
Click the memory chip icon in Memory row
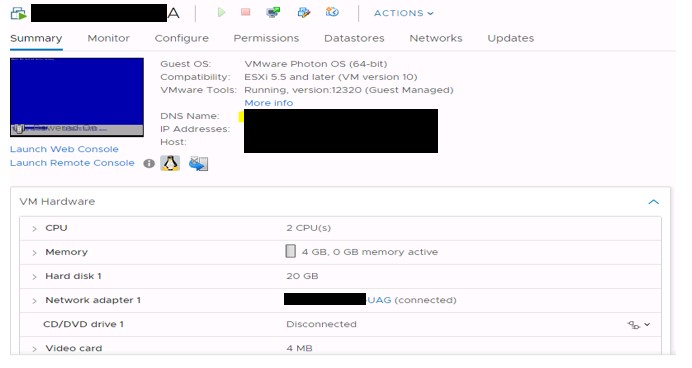(290, 251)
